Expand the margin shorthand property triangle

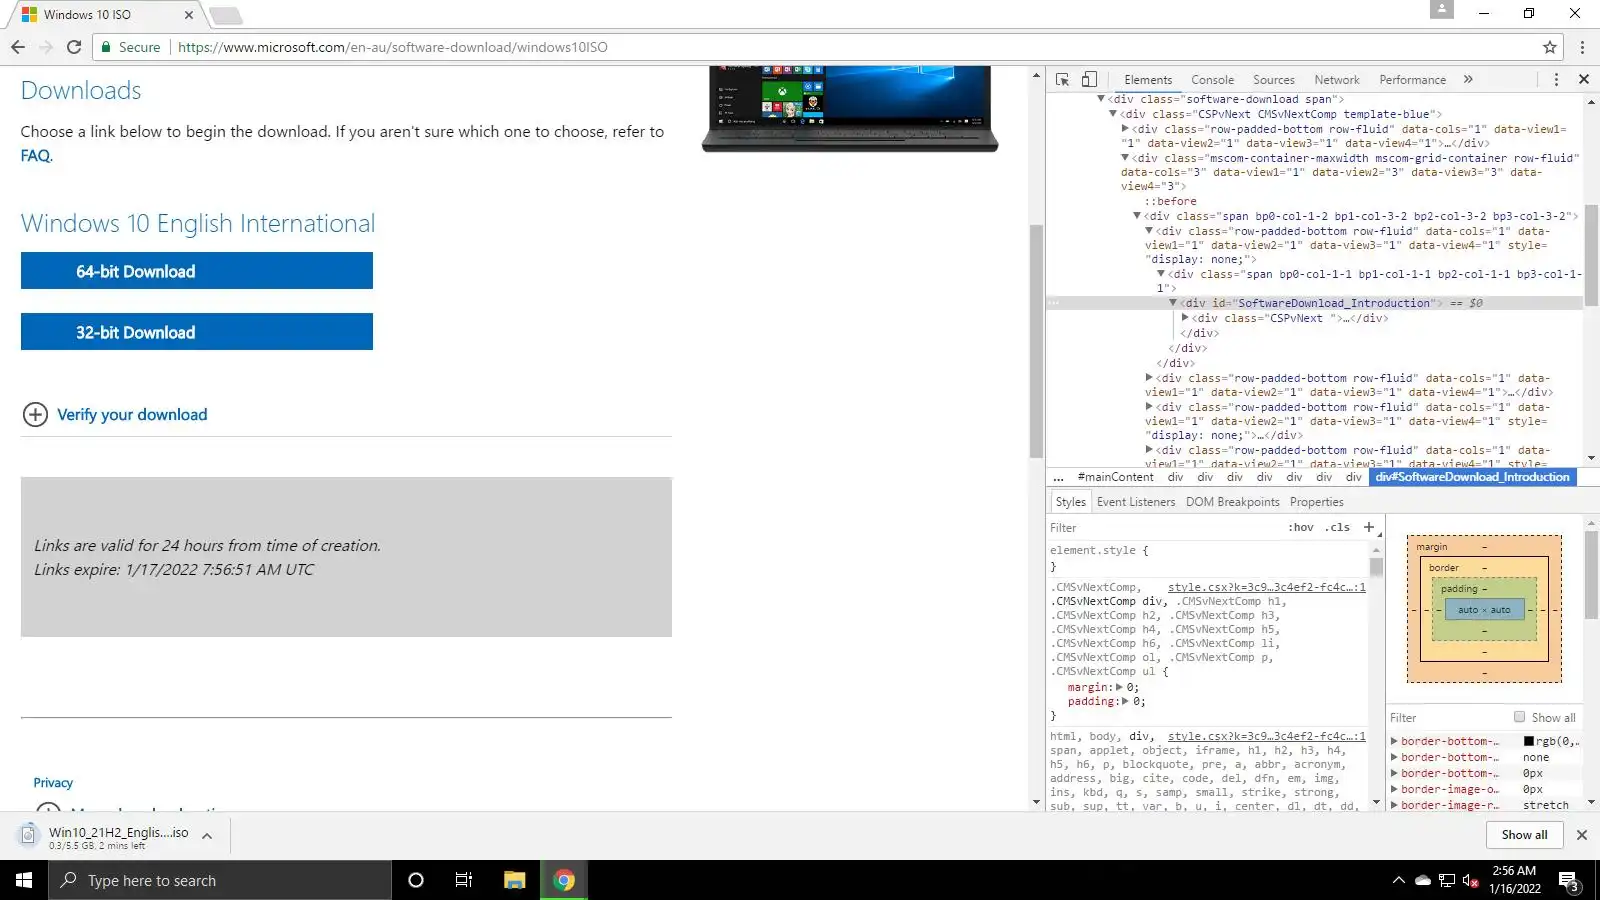[1120, 687]
